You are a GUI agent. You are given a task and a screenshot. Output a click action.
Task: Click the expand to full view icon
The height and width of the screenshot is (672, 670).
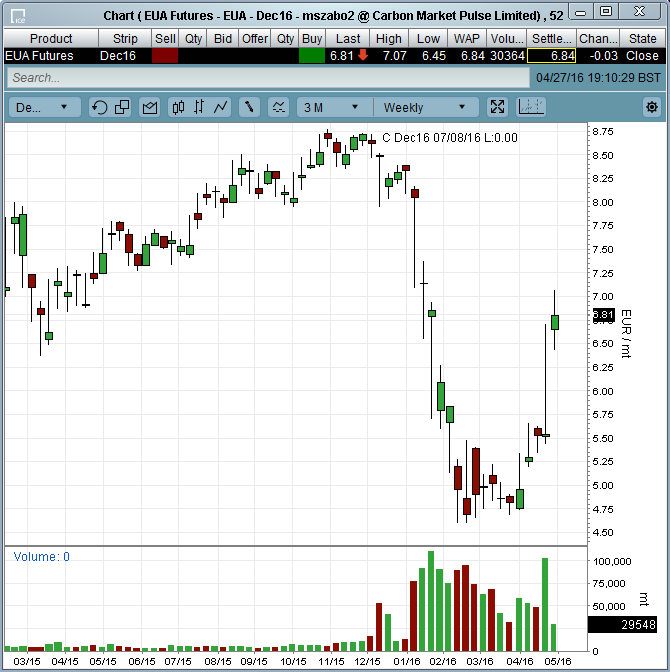pos(497,107)
